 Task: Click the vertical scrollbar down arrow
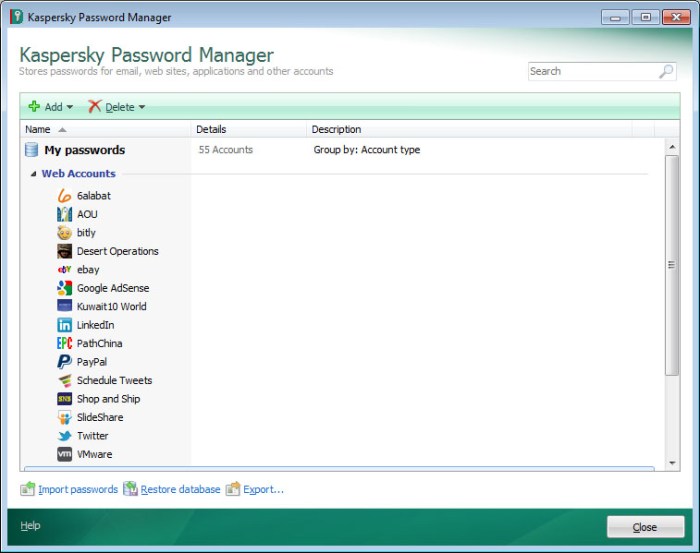[x=672, y=463]
